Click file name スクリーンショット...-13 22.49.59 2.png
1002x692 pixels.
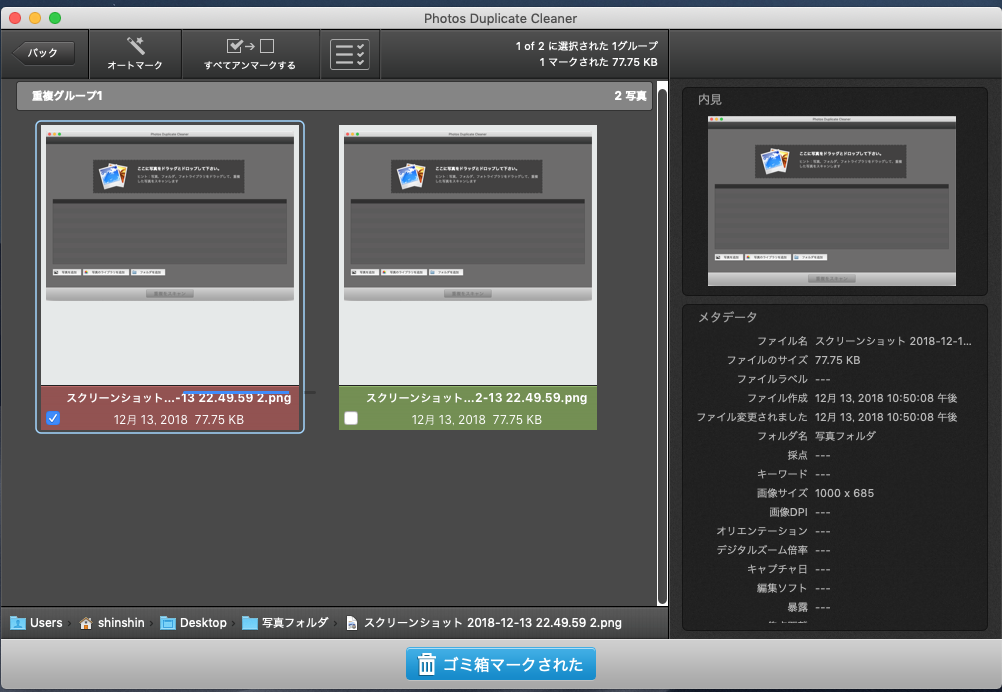point(179,397)
